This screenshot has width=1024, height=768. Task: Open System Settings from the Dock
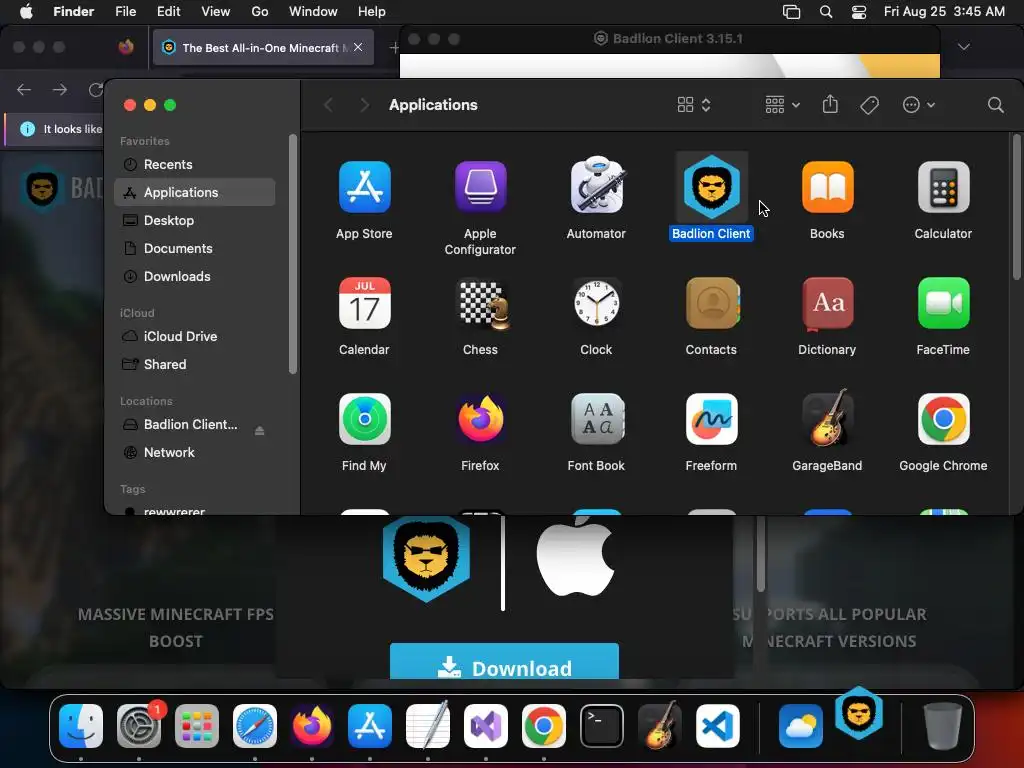138,726
